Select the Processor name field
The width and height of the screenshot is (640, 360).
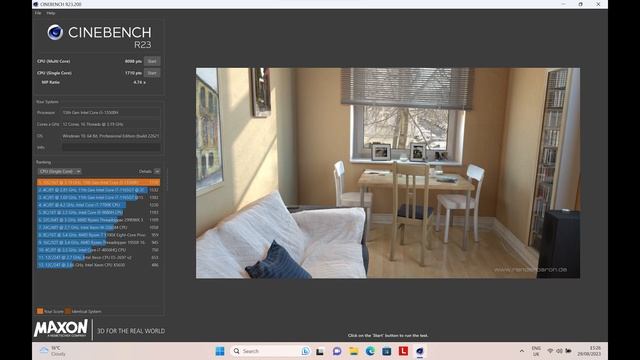pos(111,112)
